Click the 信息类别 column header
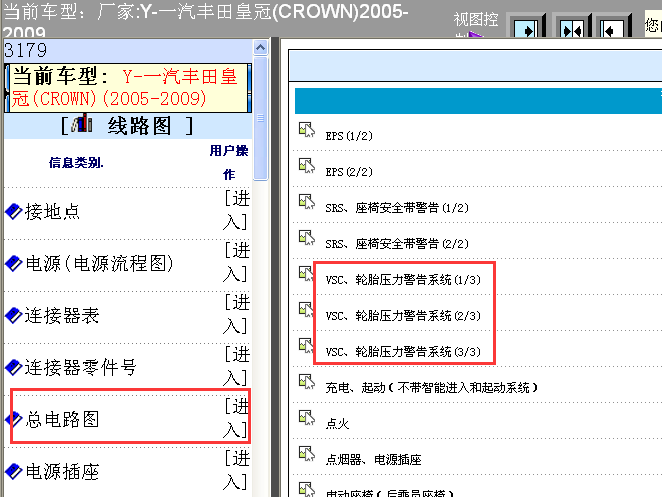The image size is (662, 497). (76, 163)
